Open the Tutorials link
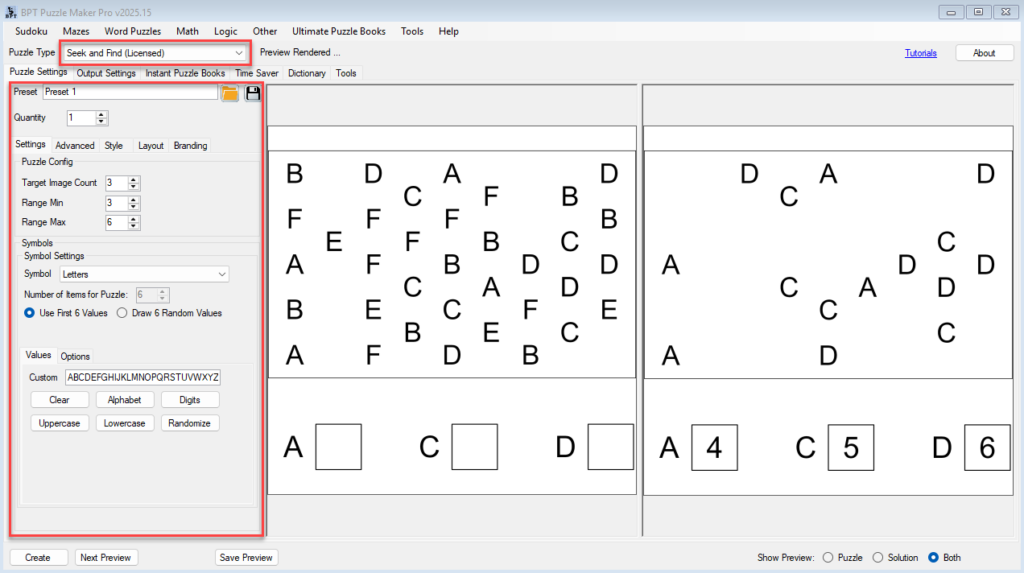The image size is (1024, 573). pyautogui.click(x=920, y=53)
